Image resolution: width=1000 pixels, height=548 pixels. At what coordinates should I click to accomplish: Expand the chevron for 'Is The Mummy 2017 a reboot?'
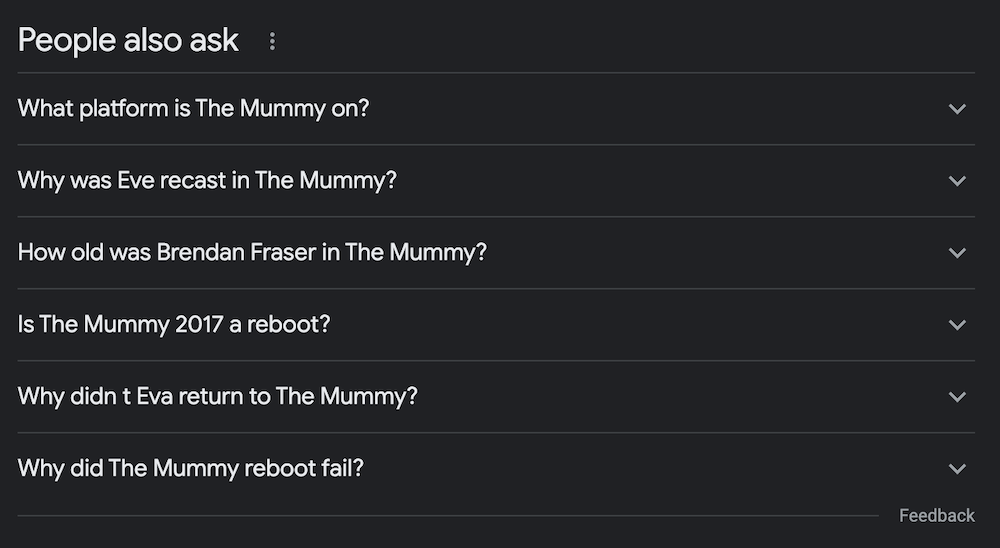[x=957, y=325]
